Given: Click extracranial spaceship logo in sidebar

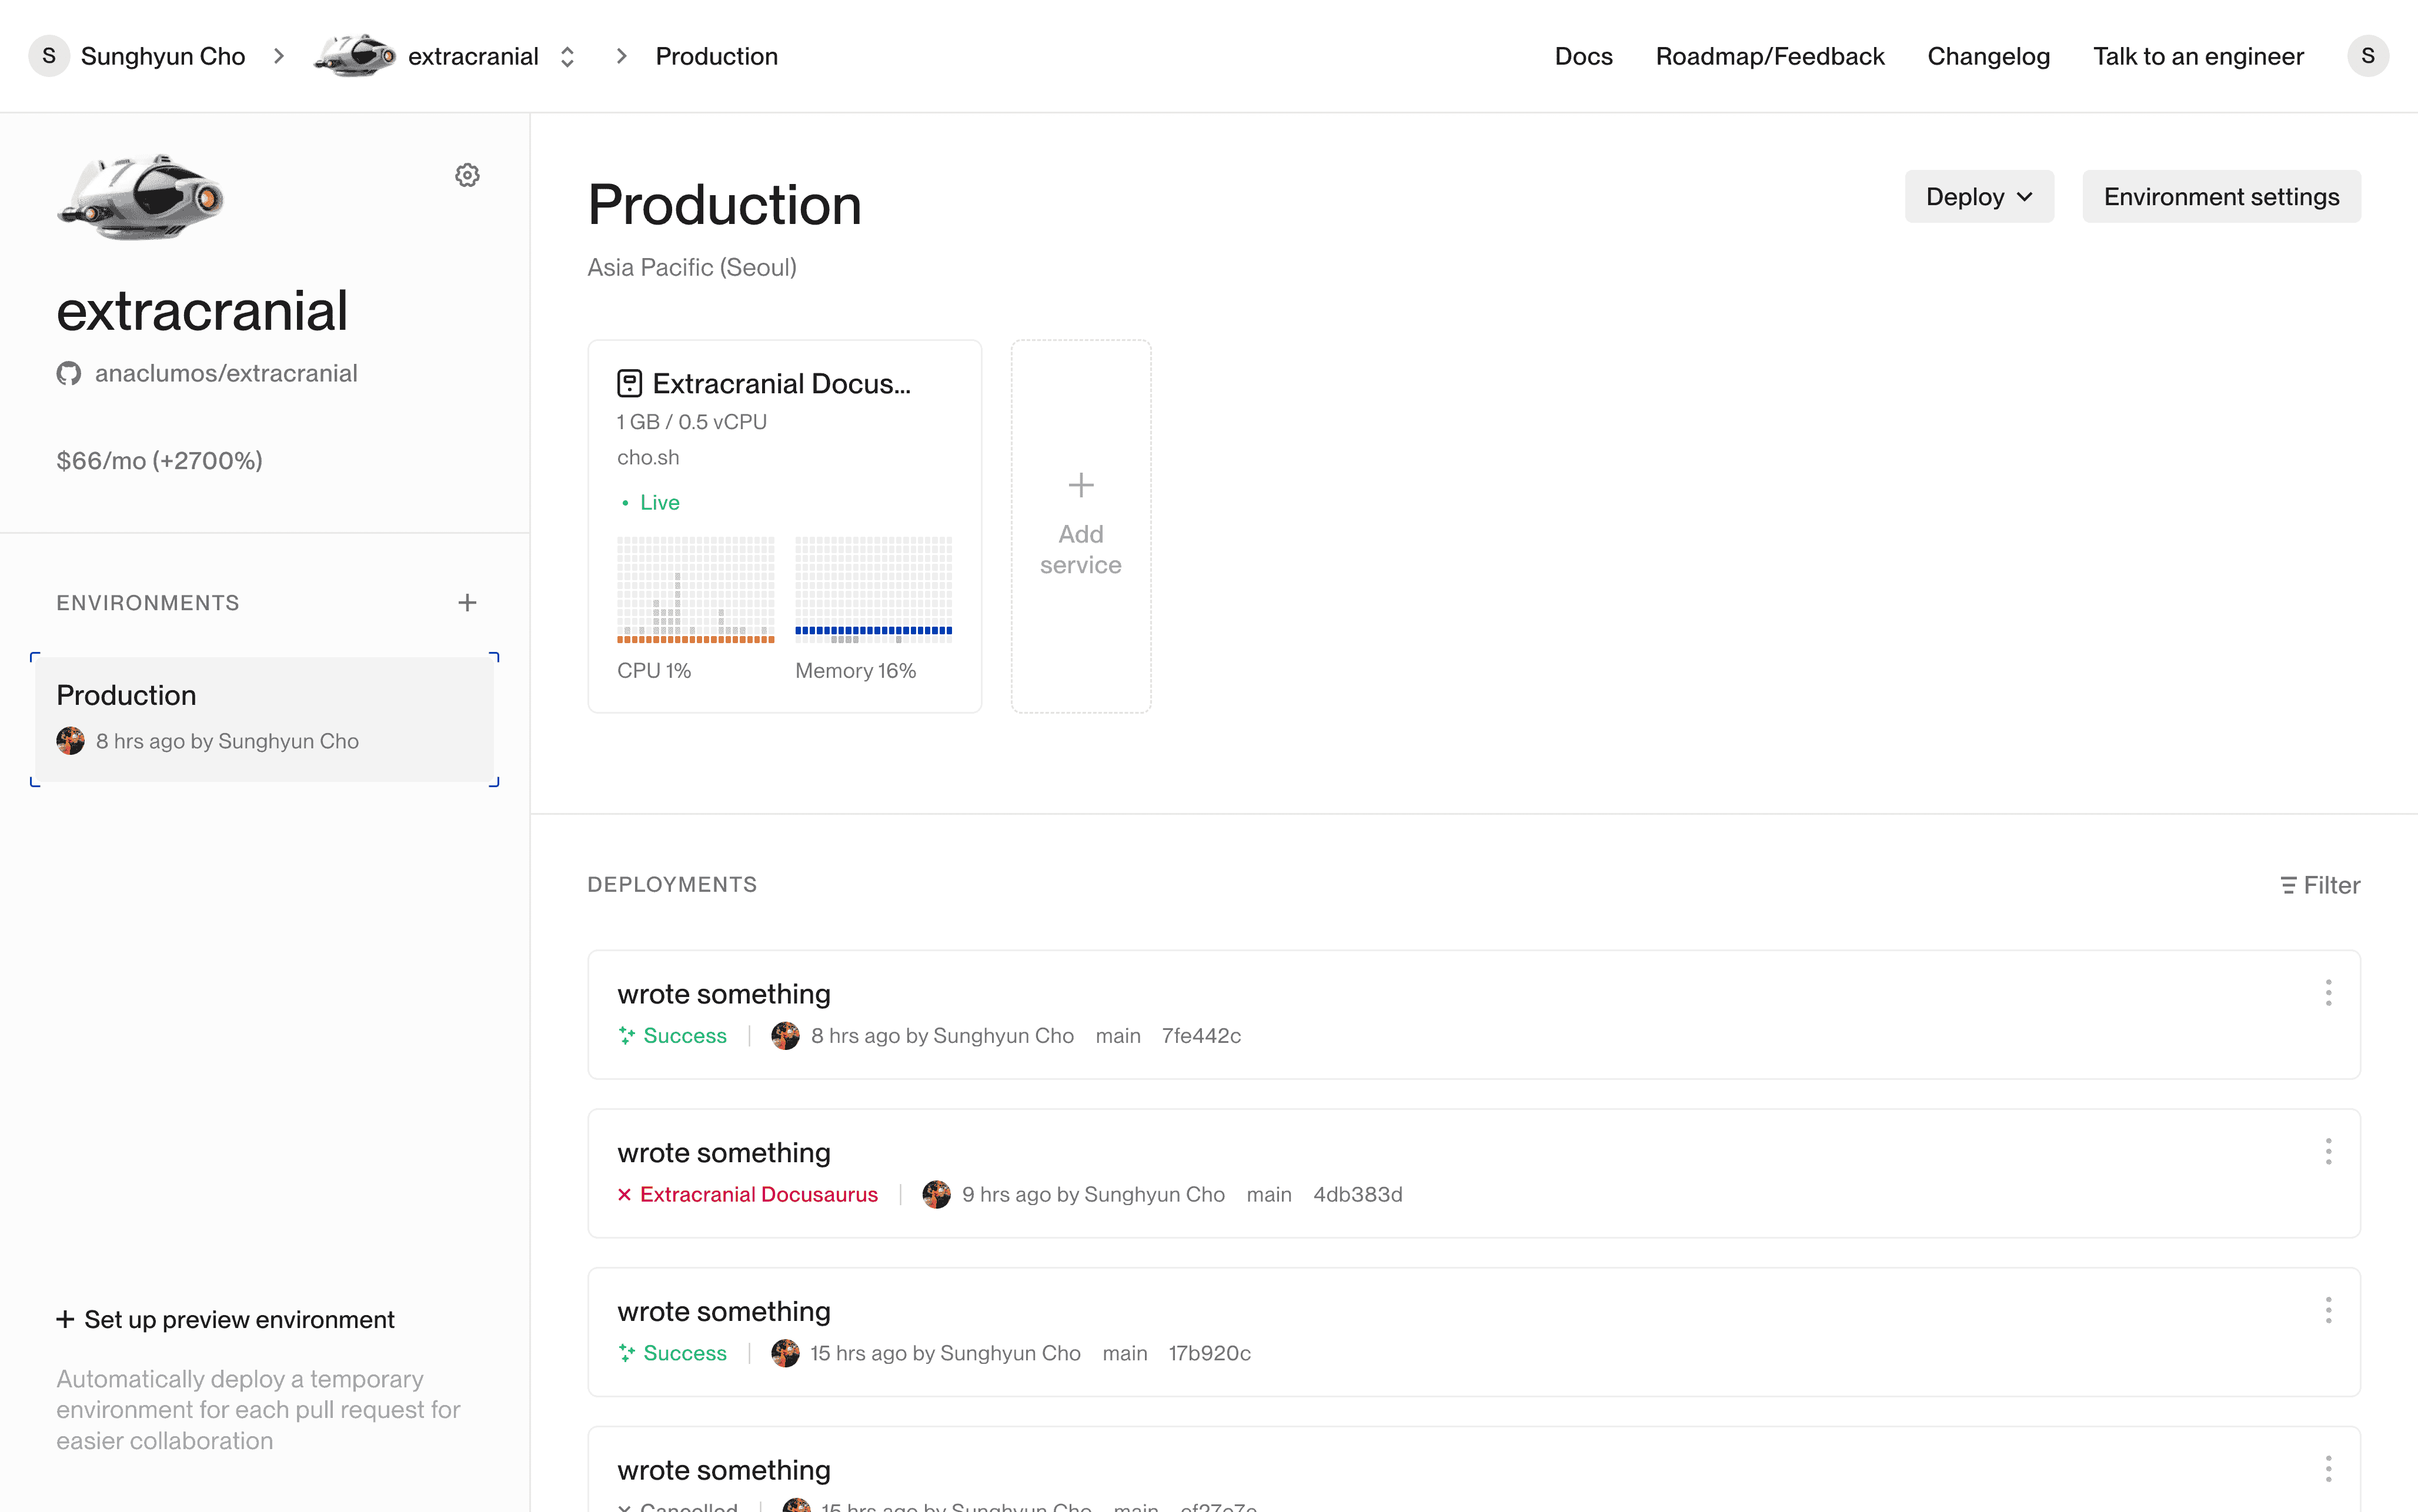Looking at the screenshot, I should click(x=141, y=197).
